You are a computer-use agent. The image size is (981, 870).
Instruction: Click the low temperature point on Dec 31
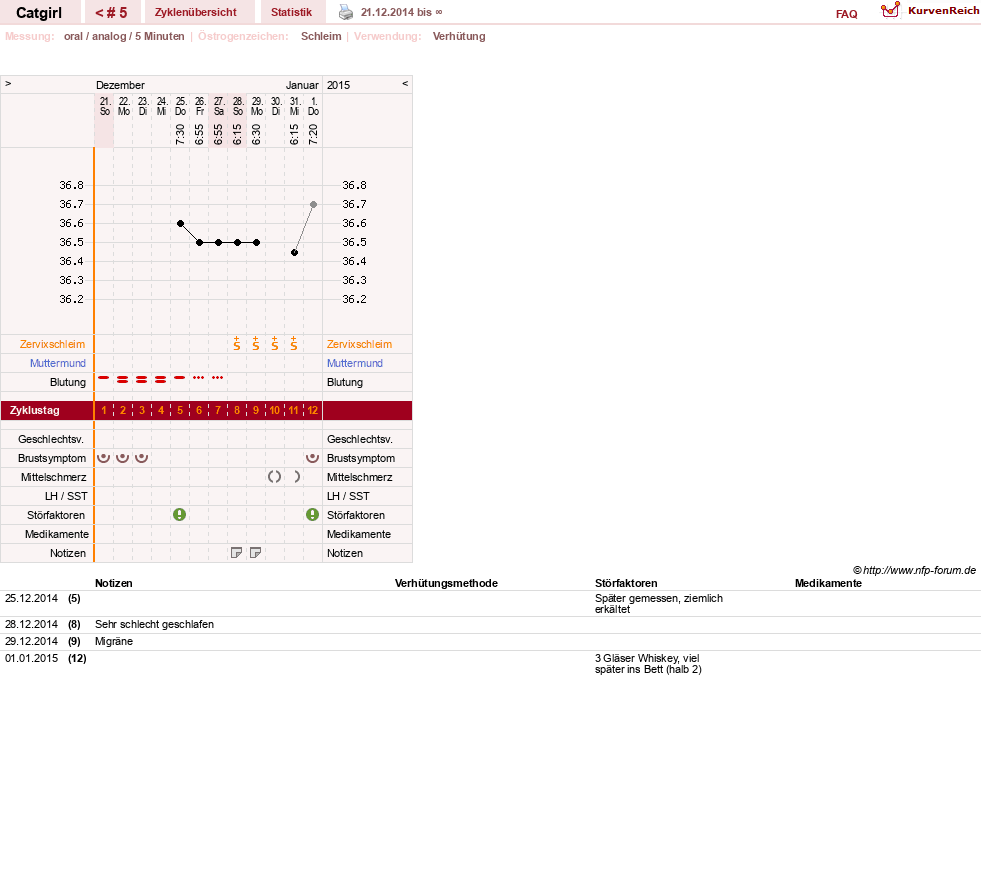[x=294, y=253]
